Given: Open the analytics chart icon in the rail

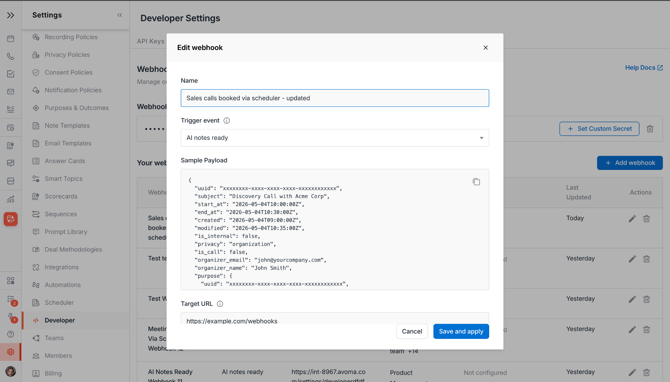Looking at the screenshot, I should [x=11, y=199].
